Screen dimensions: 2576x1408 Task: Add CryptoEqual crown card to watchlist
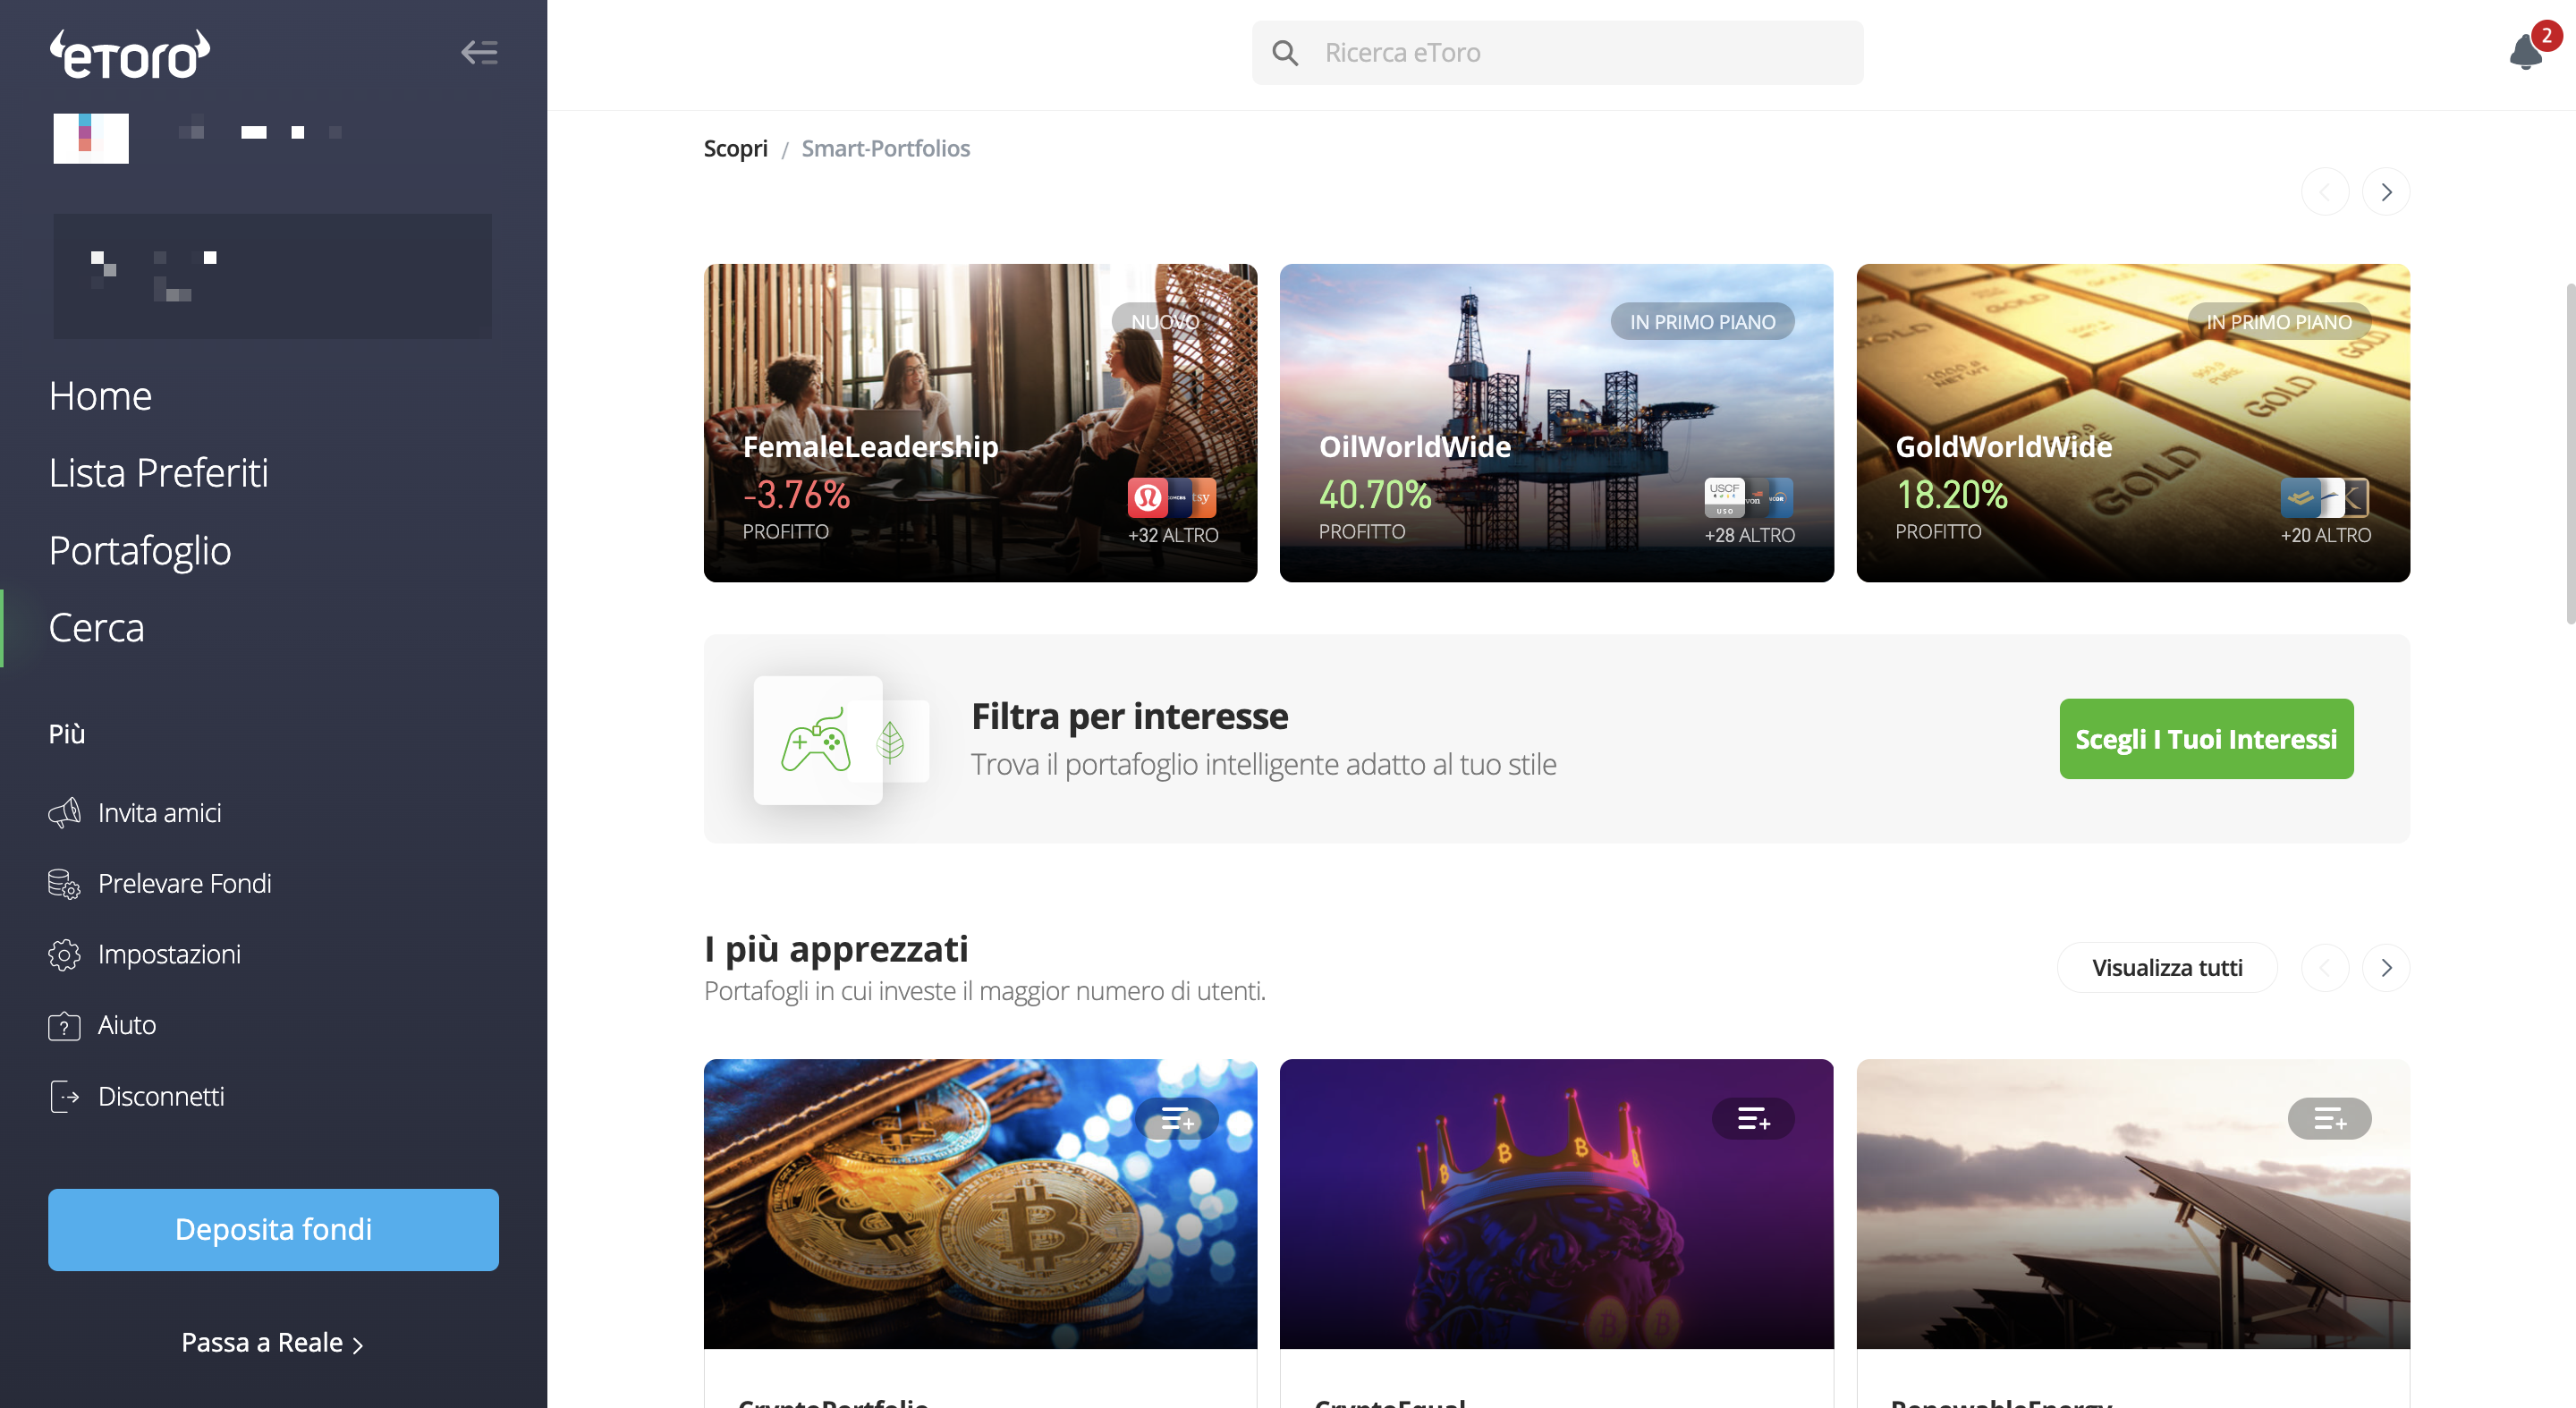coord(1753,1119)
